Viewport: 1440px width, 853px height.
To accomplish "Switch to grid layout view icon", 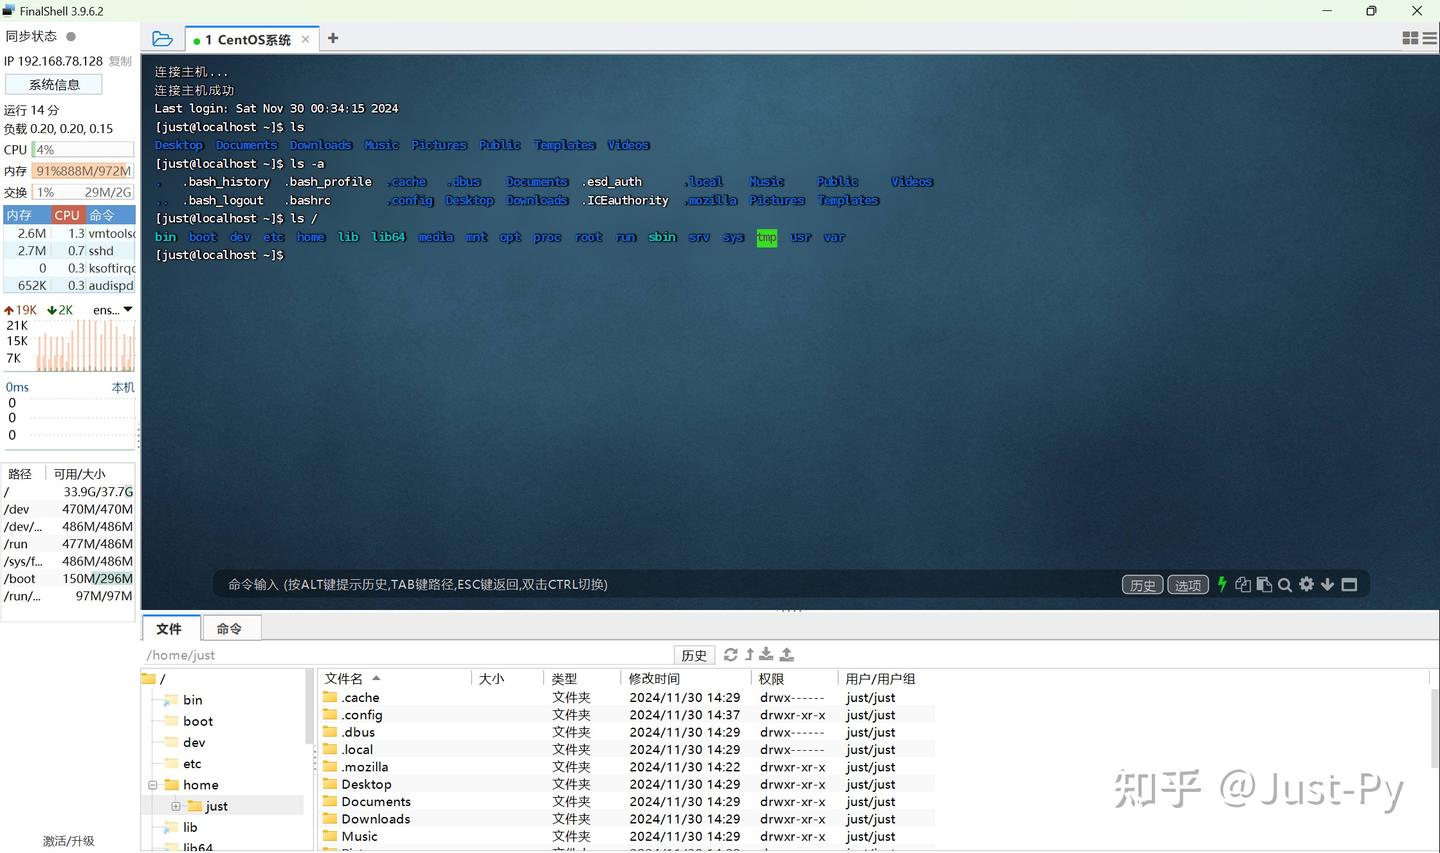I will [x=1410, y=38].
